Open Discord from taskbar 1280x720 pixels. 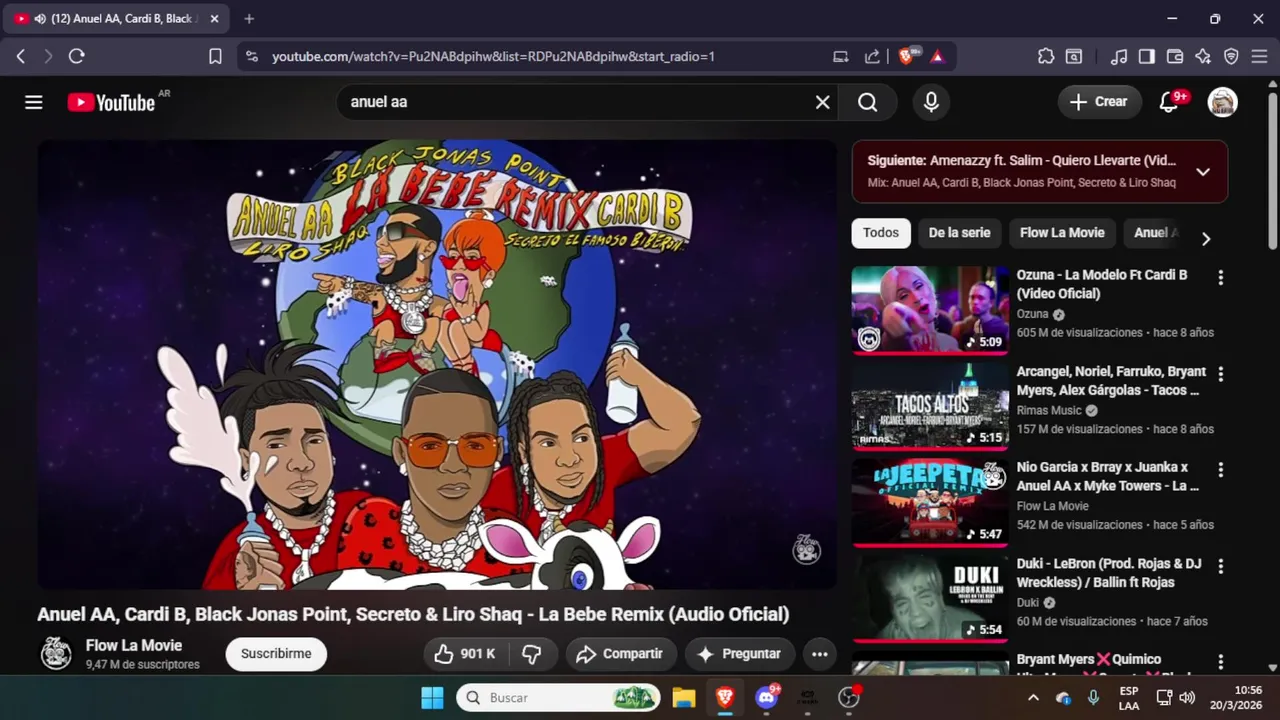click(767, 698)
